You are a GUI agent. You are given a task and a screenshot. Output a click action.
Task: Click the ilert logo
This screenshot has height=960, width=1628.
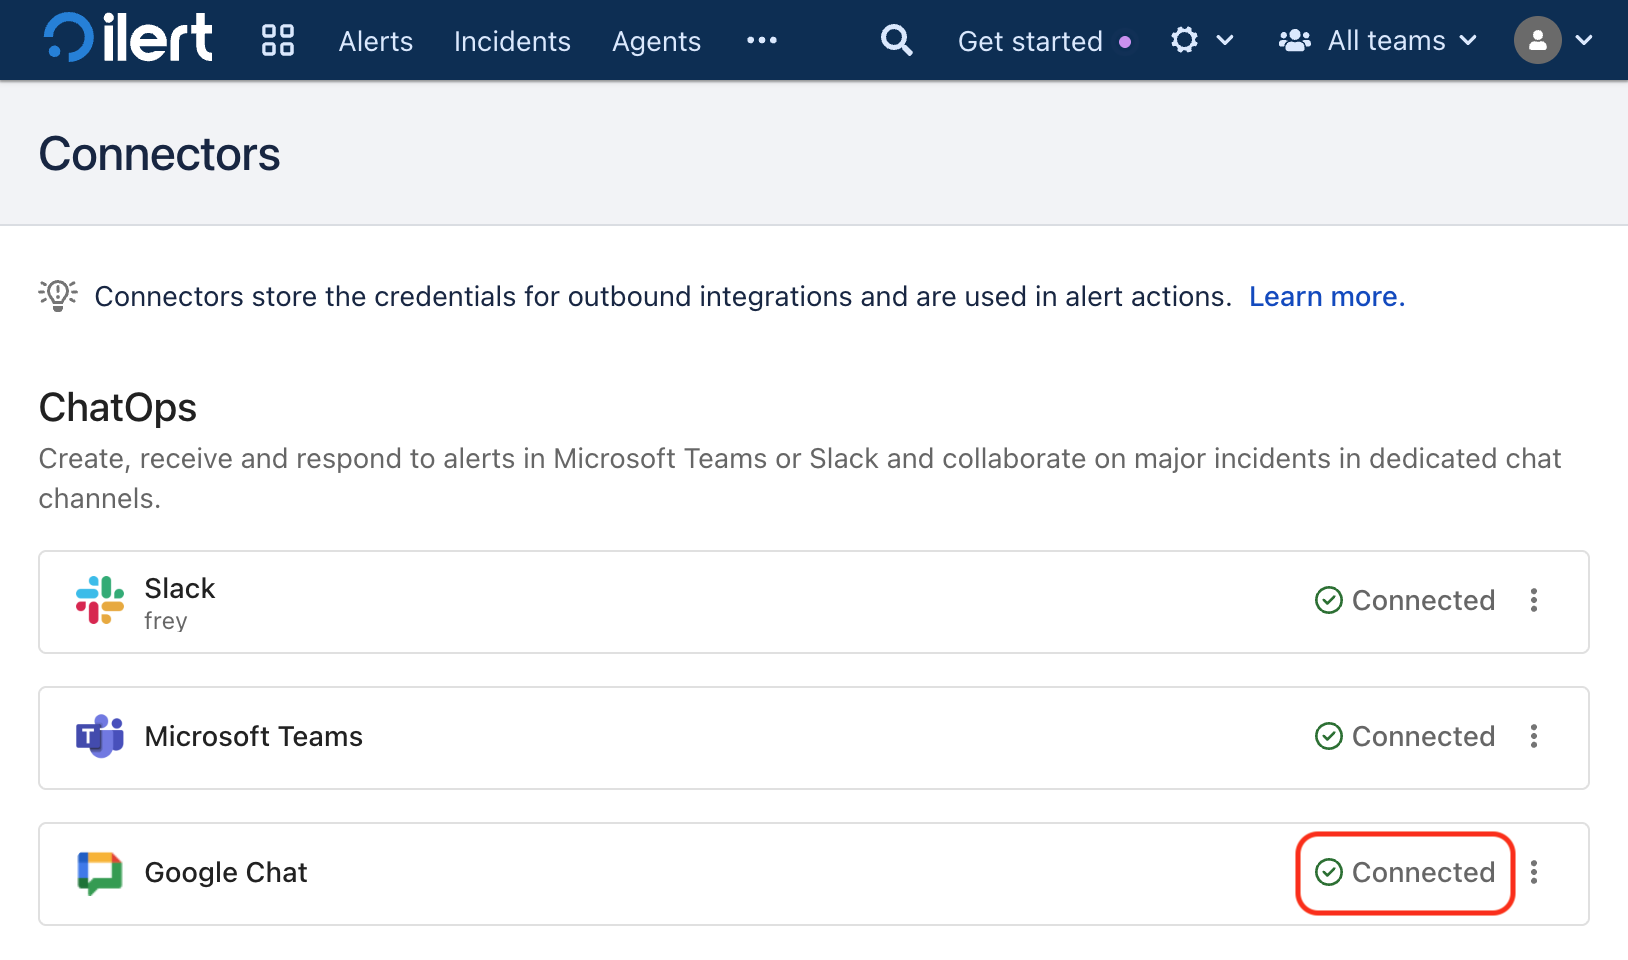[x=128, y=40]
